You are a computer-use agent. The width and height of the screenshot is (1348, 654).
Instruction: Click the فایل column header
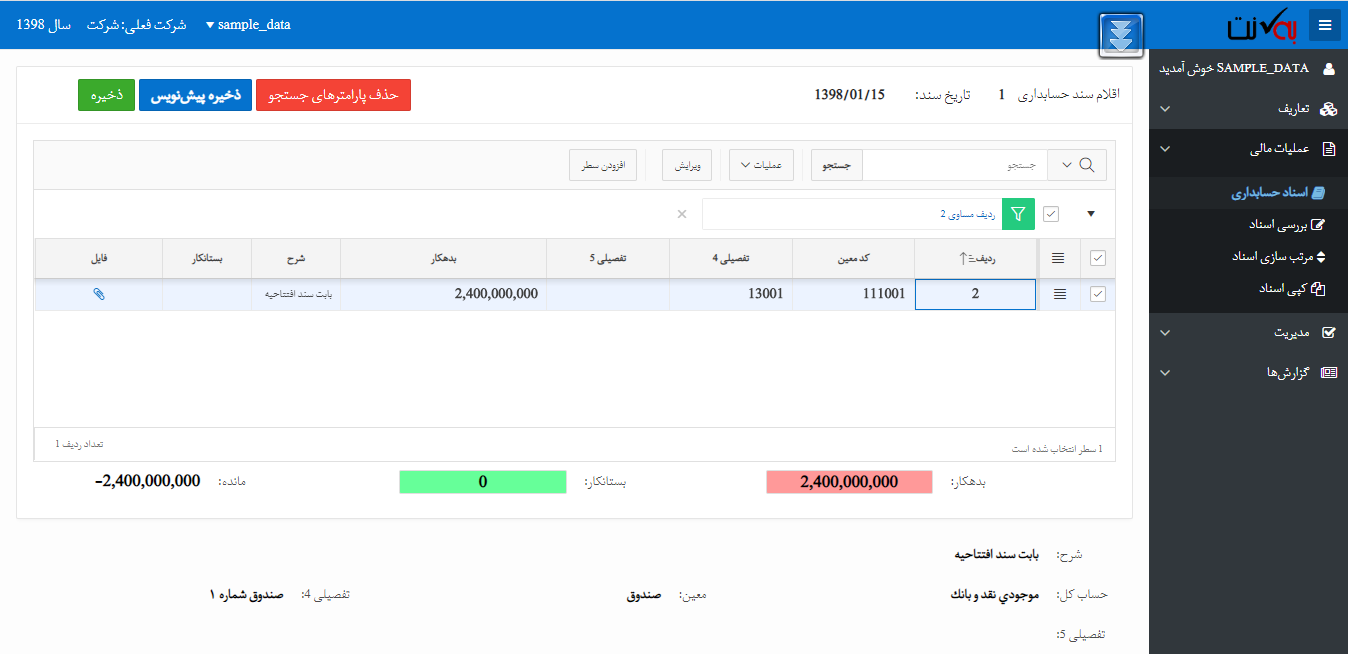tap(99, 258)
